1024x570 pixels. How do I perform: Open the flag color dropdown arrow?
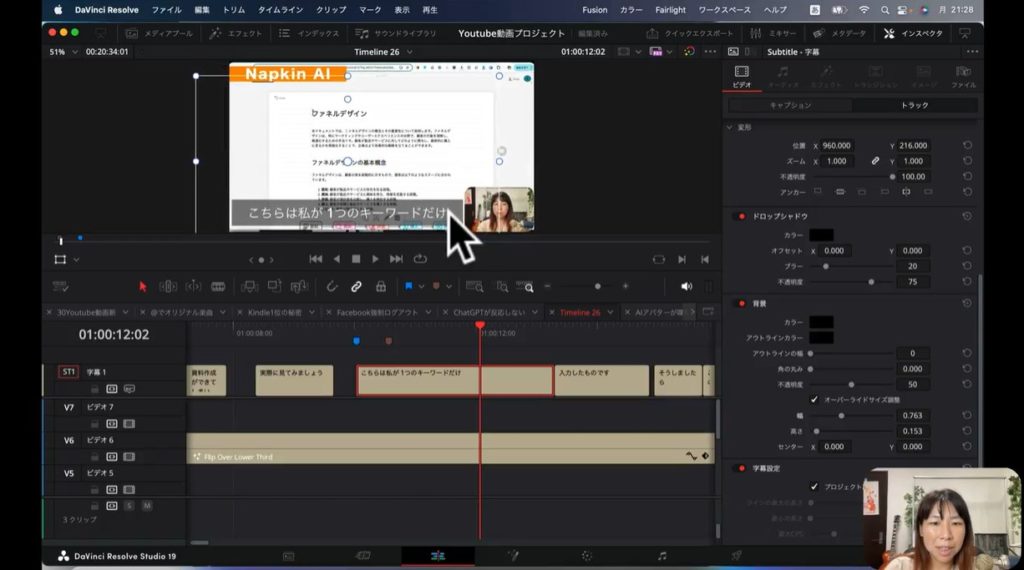click(x=420, y=287)
